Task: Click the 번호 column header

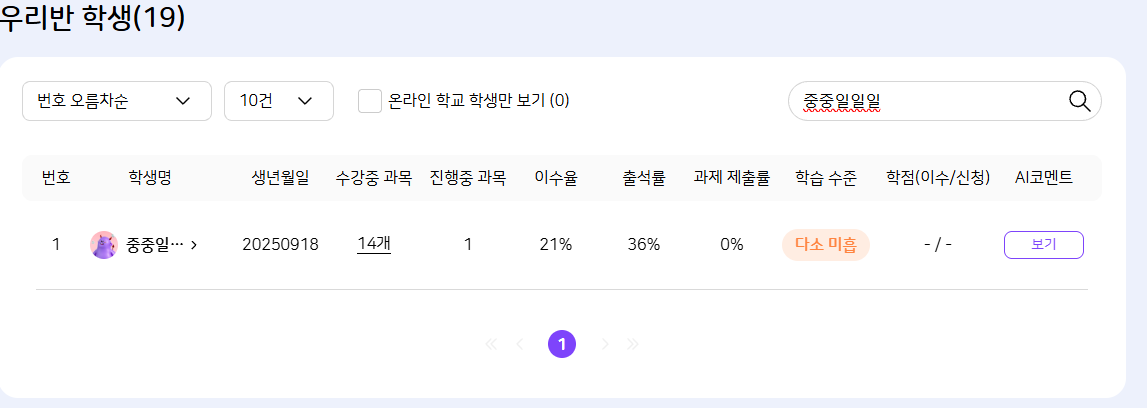Action: point(56,178)
